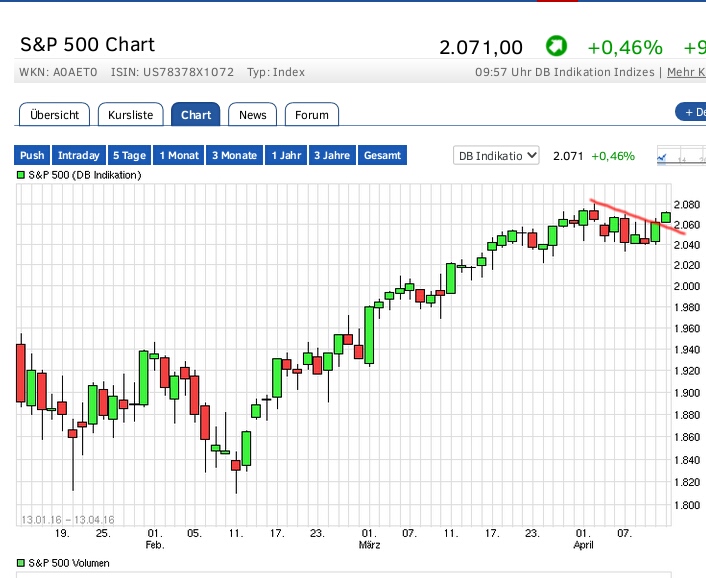Open the DB Indikation dropdown
Viewport: 706px width, 578px height.
[496, 155]
